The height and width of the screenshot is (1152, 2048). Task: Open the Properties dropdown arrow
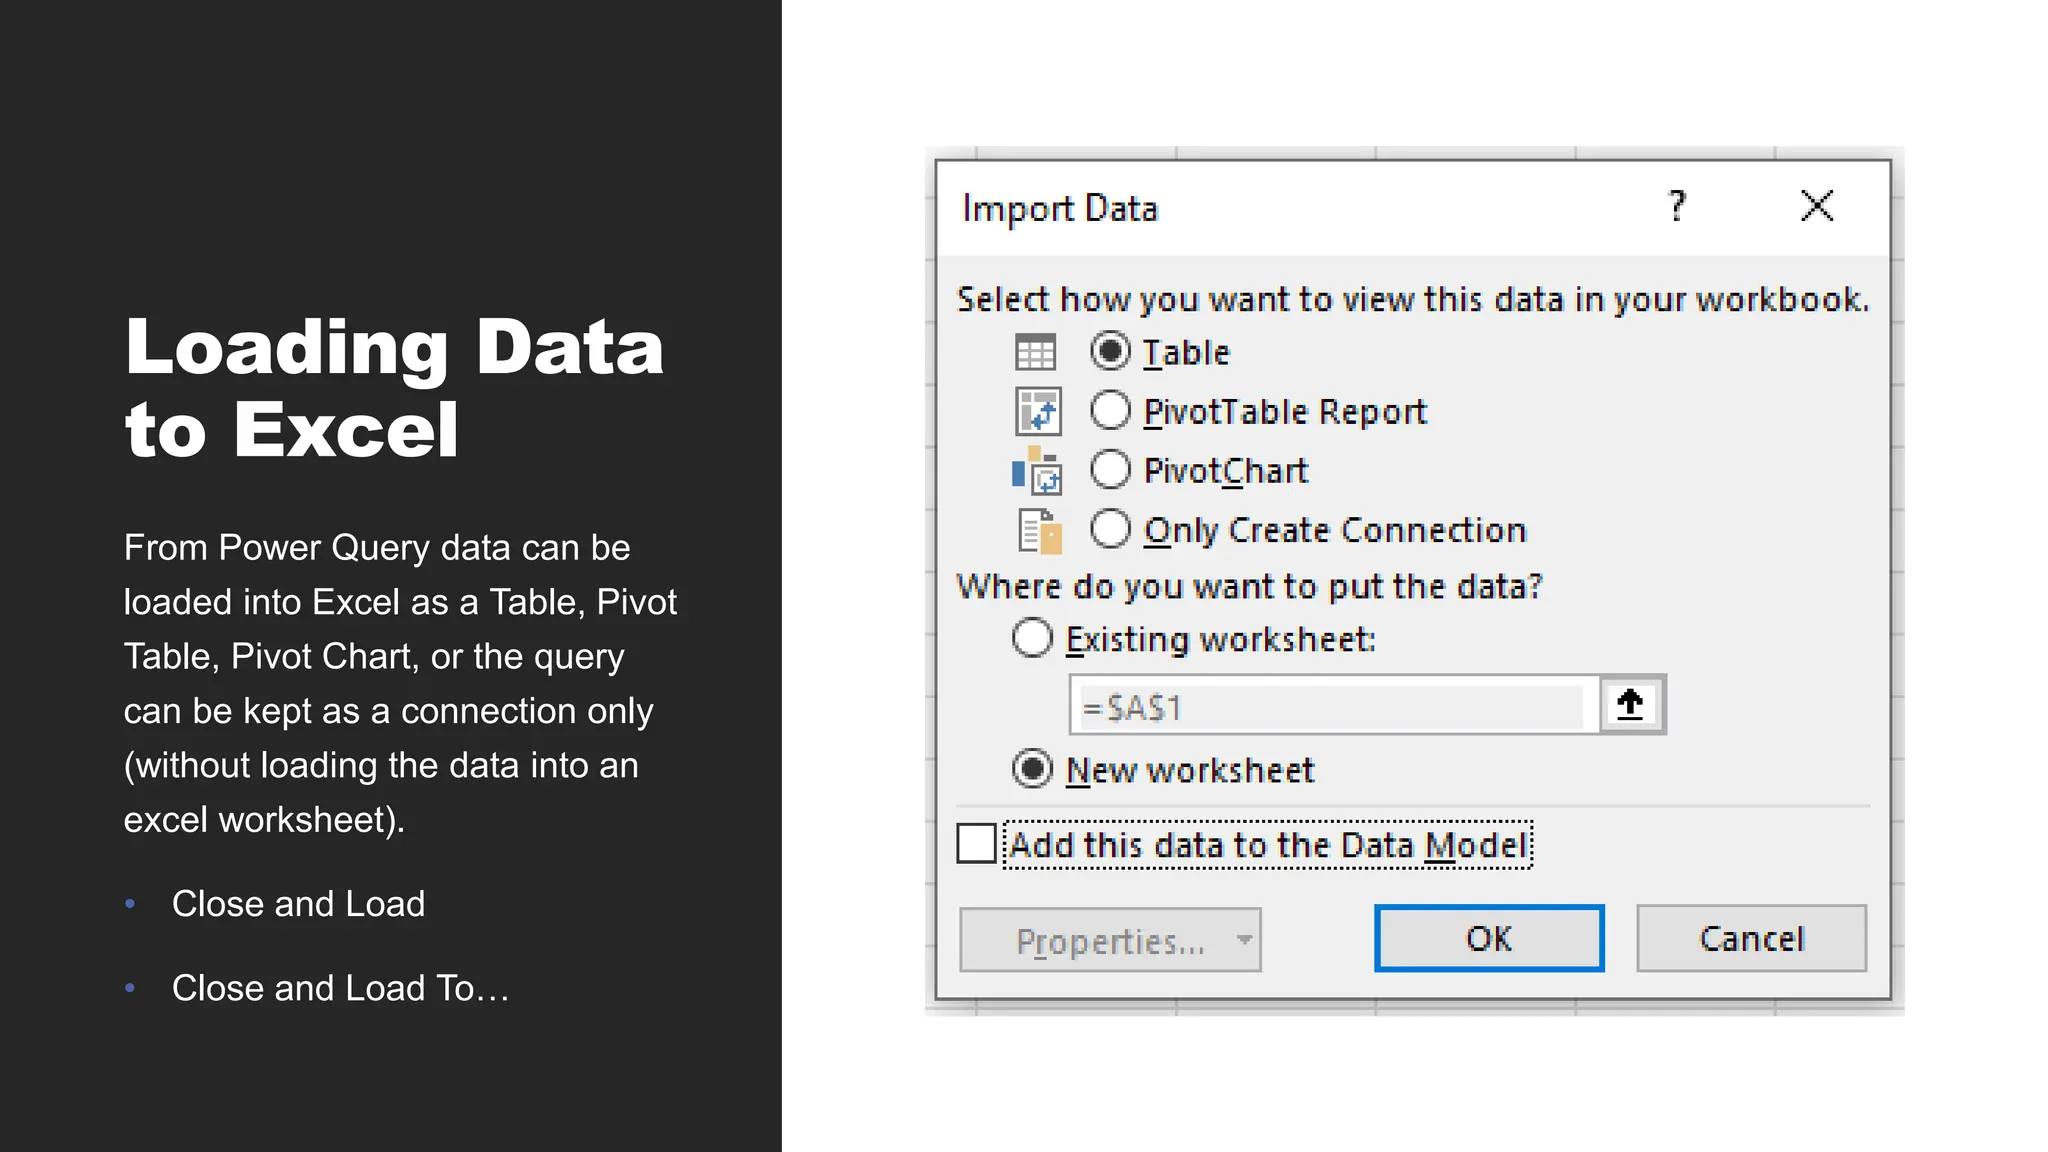(x=1244, y=940)
